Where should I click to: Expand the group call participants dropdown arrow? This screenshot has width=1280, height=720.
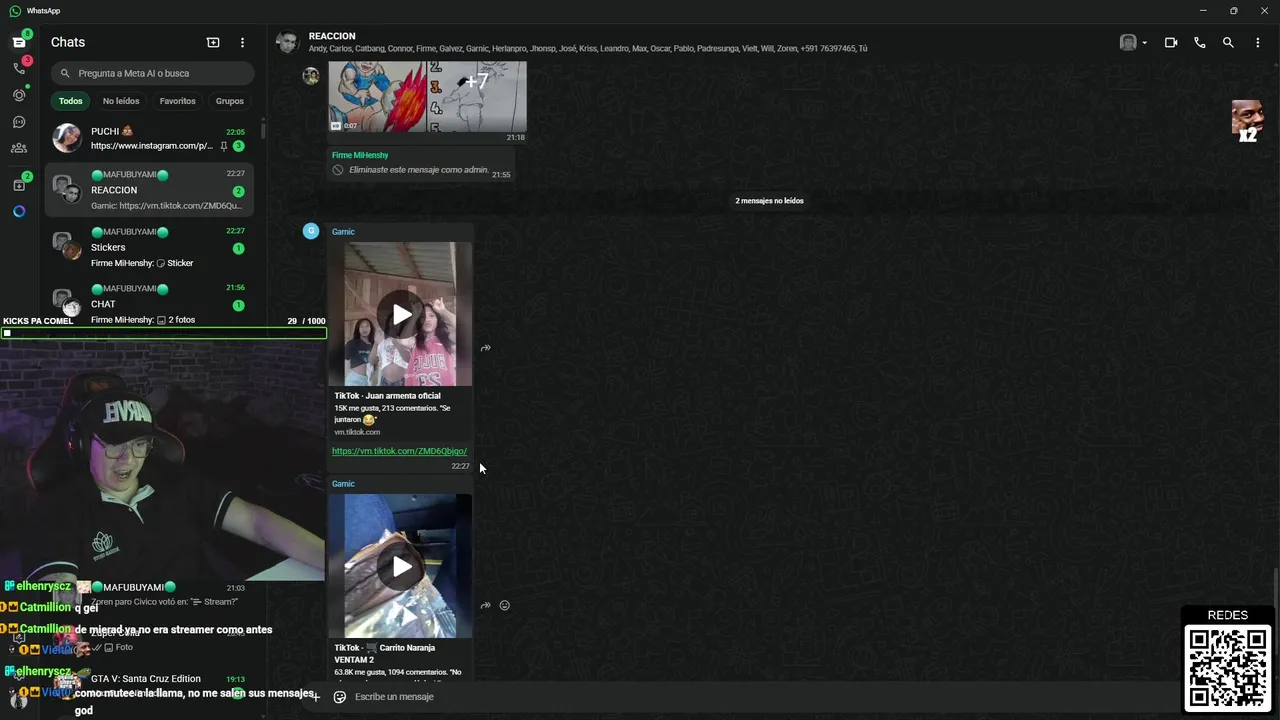[x=1144, y=43]
